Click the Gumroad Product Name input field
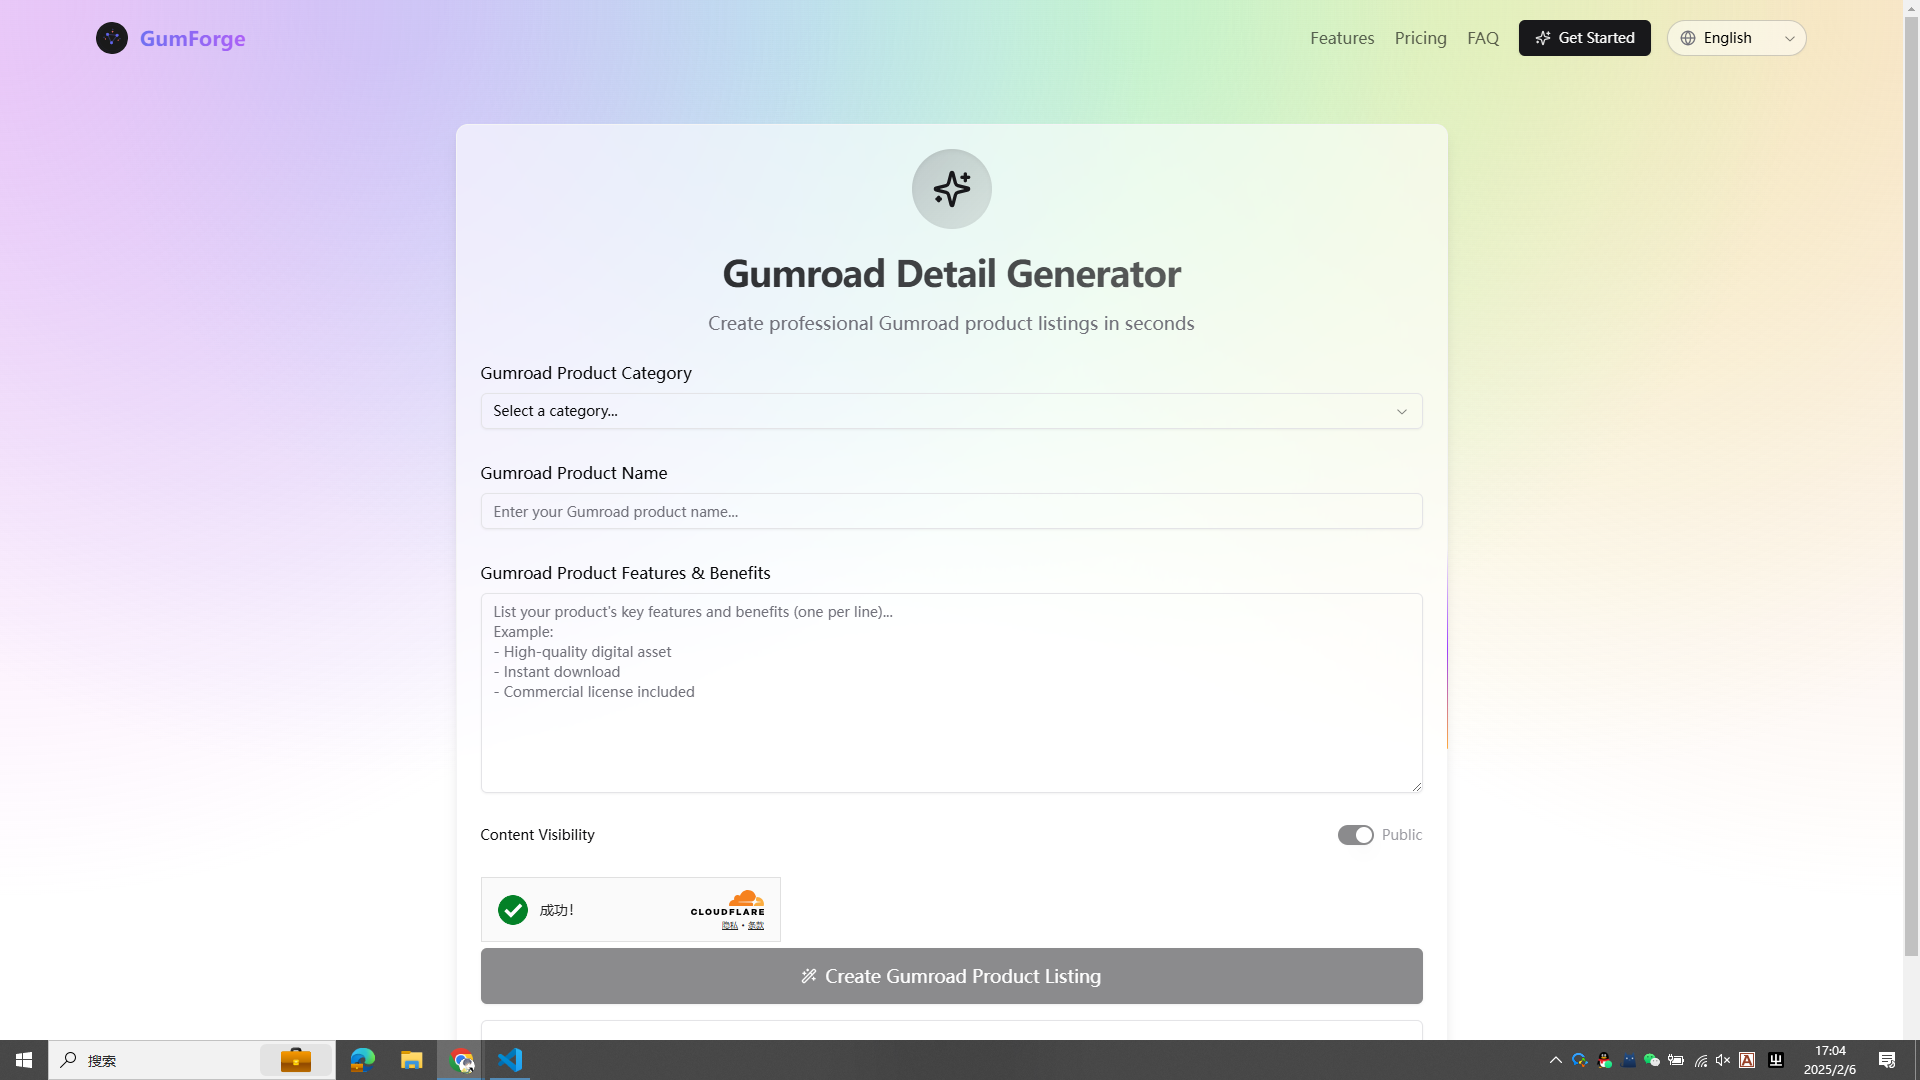The height and width of the screenshot is (1080, 1920). click(x=951, y=511)
